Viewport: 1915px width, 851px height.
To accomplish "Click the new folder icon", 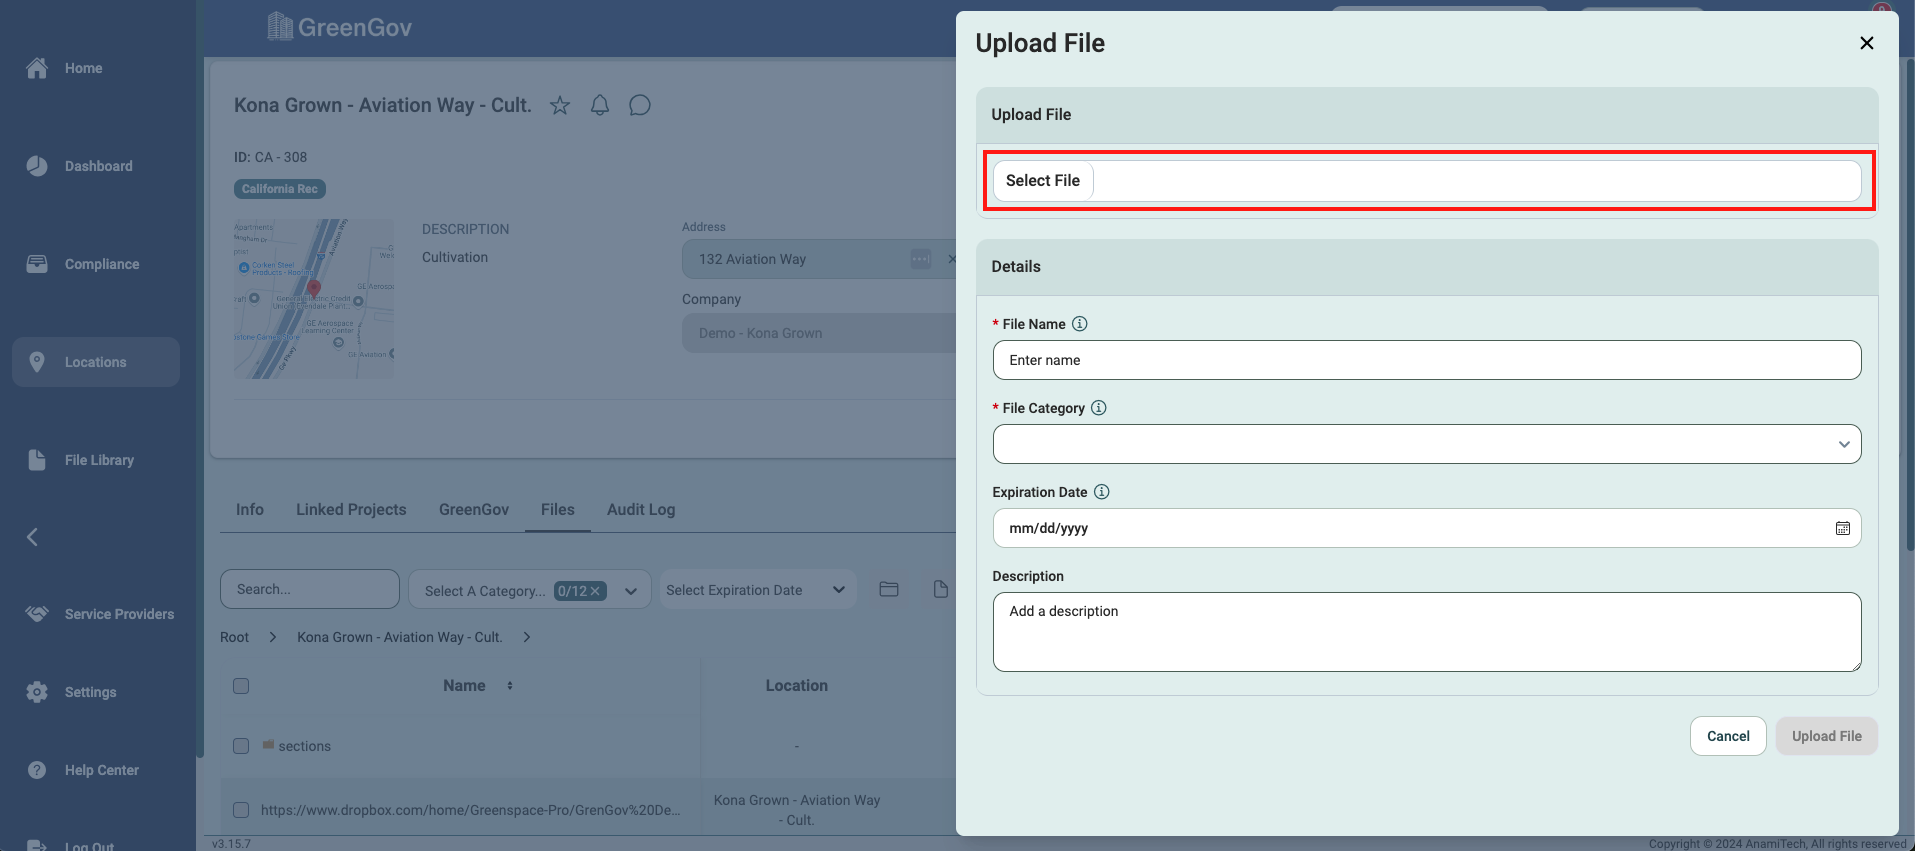I will point(889,590).
